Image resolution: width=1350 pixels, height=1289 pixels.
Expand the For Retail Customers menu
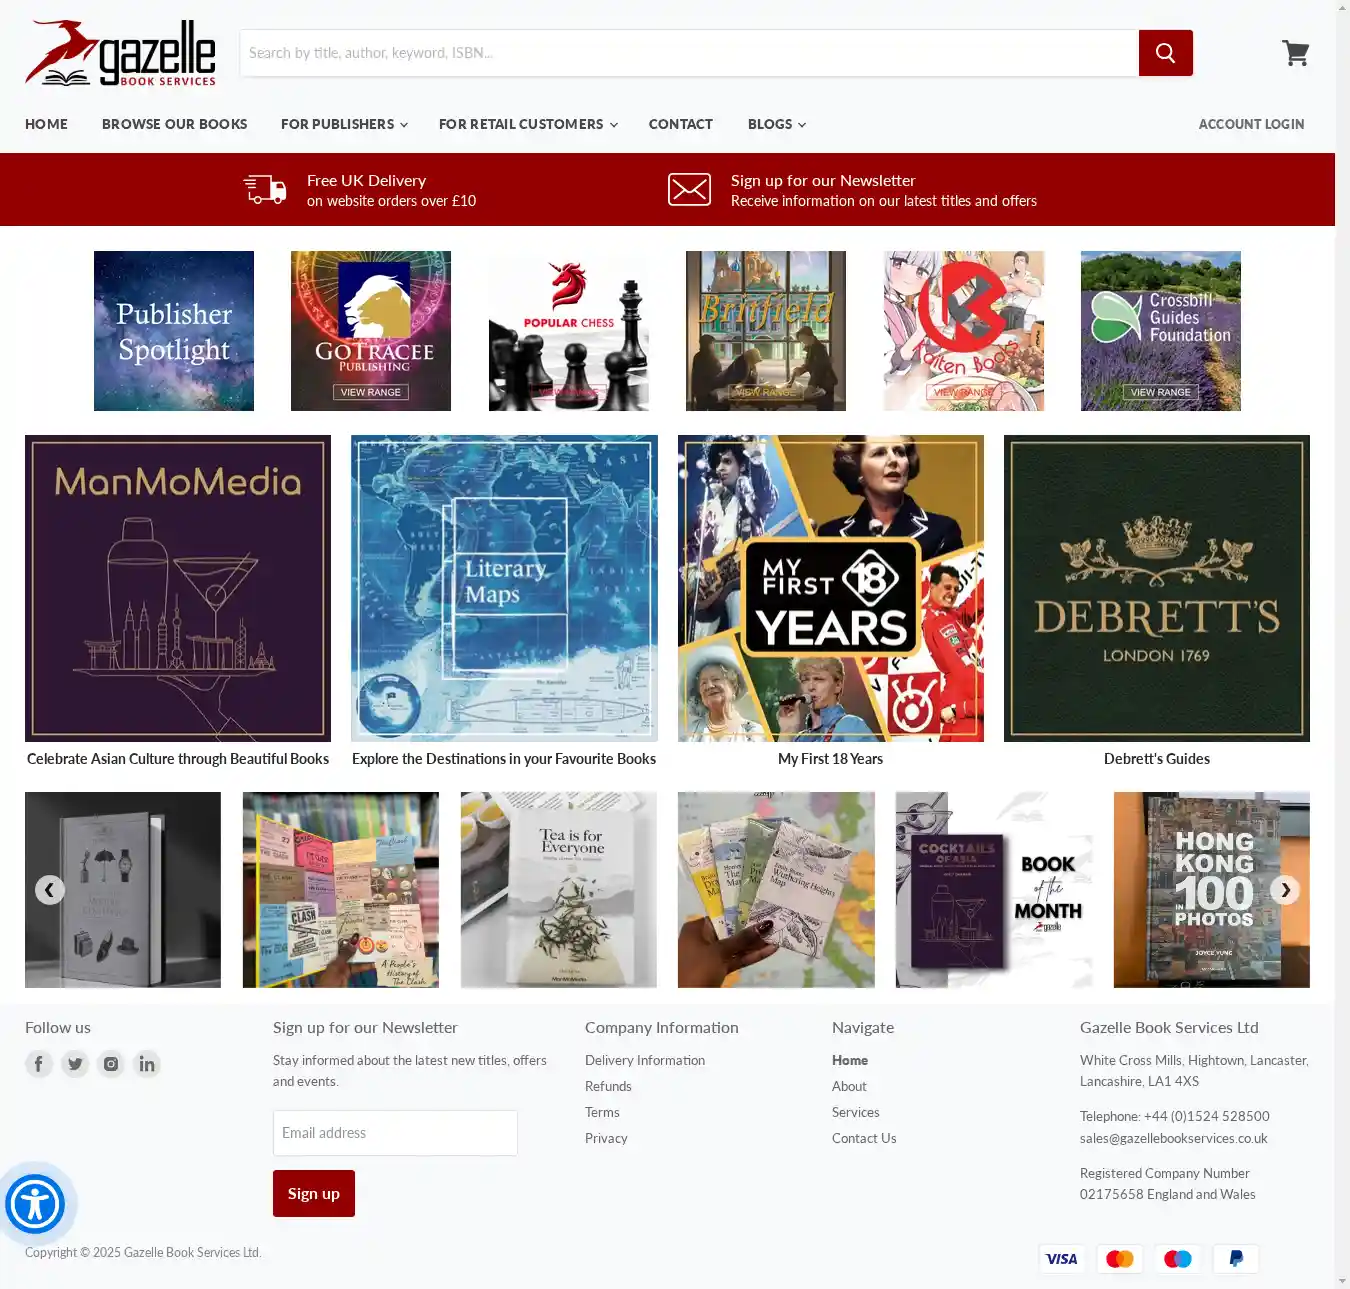point(527,124)
